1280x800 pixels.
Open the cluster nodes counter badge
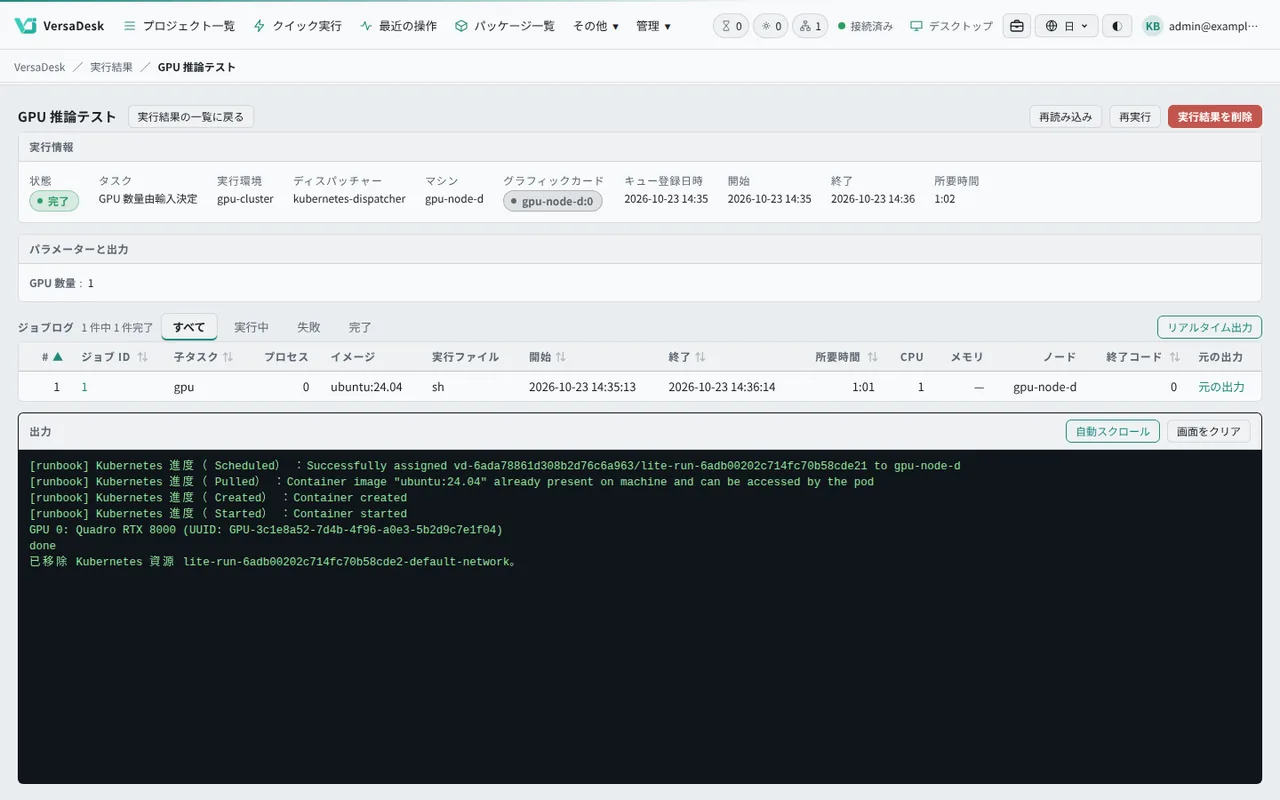point(810,26)
